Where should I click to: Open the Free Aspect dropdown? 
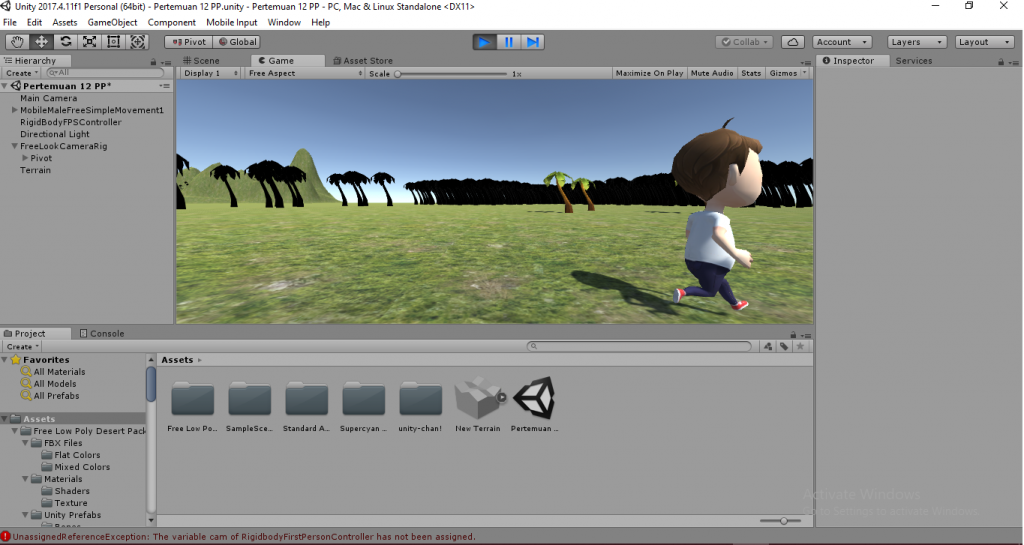304,73
